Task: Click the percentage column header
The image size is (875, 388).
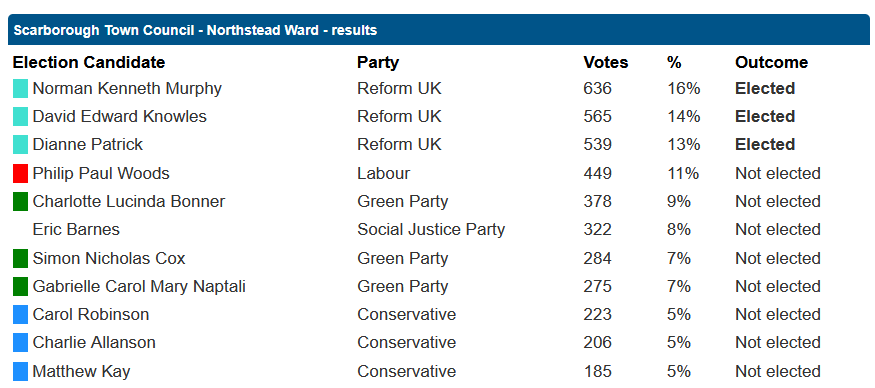Action: [674, 62]
